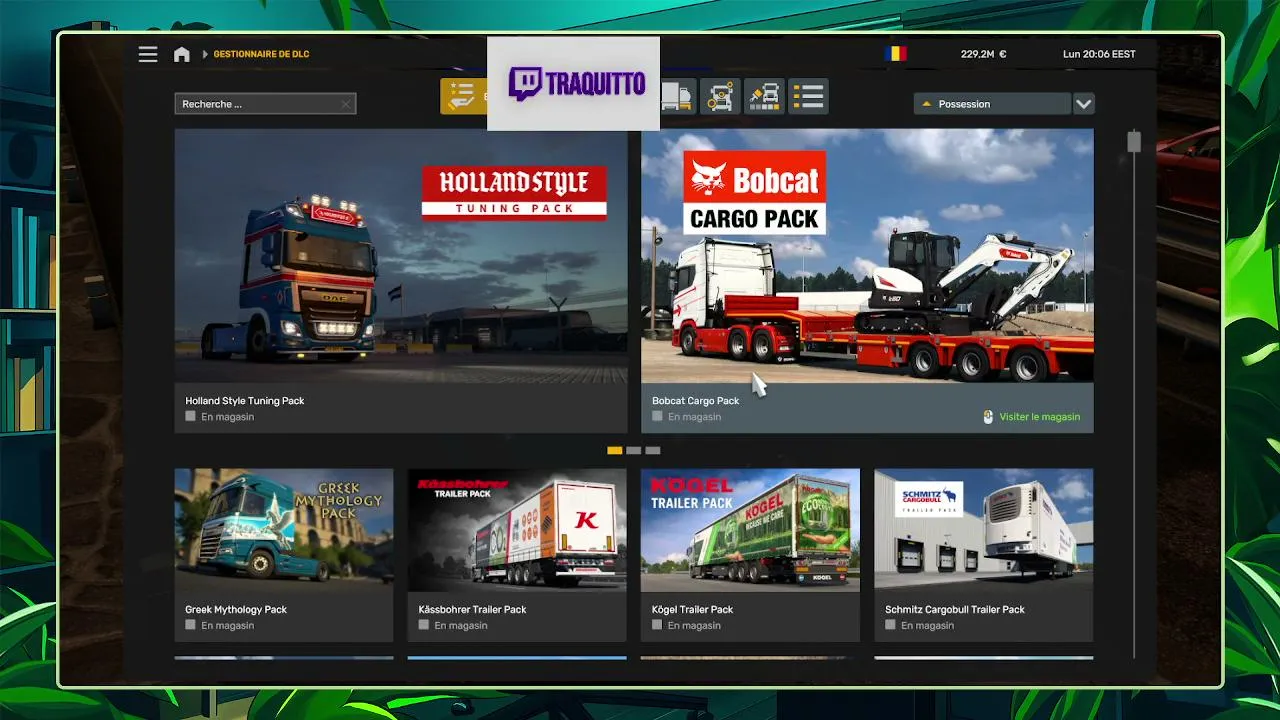
Task: Toggle Kässbohrer Trailer Pack checkbox
Action: (x=424, y=625)
